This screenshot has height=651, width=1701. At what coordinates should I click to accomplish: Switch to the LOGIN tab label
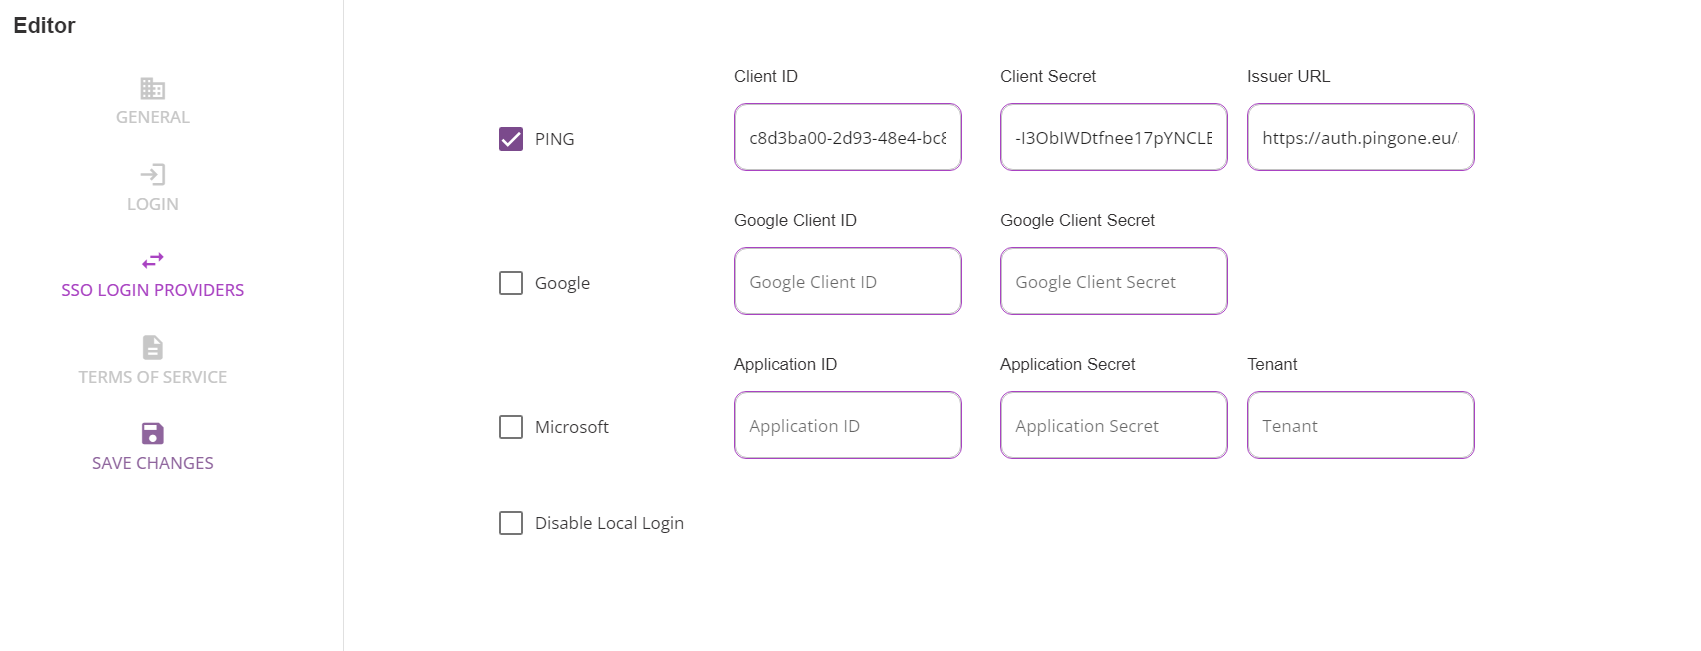[152, 204]
